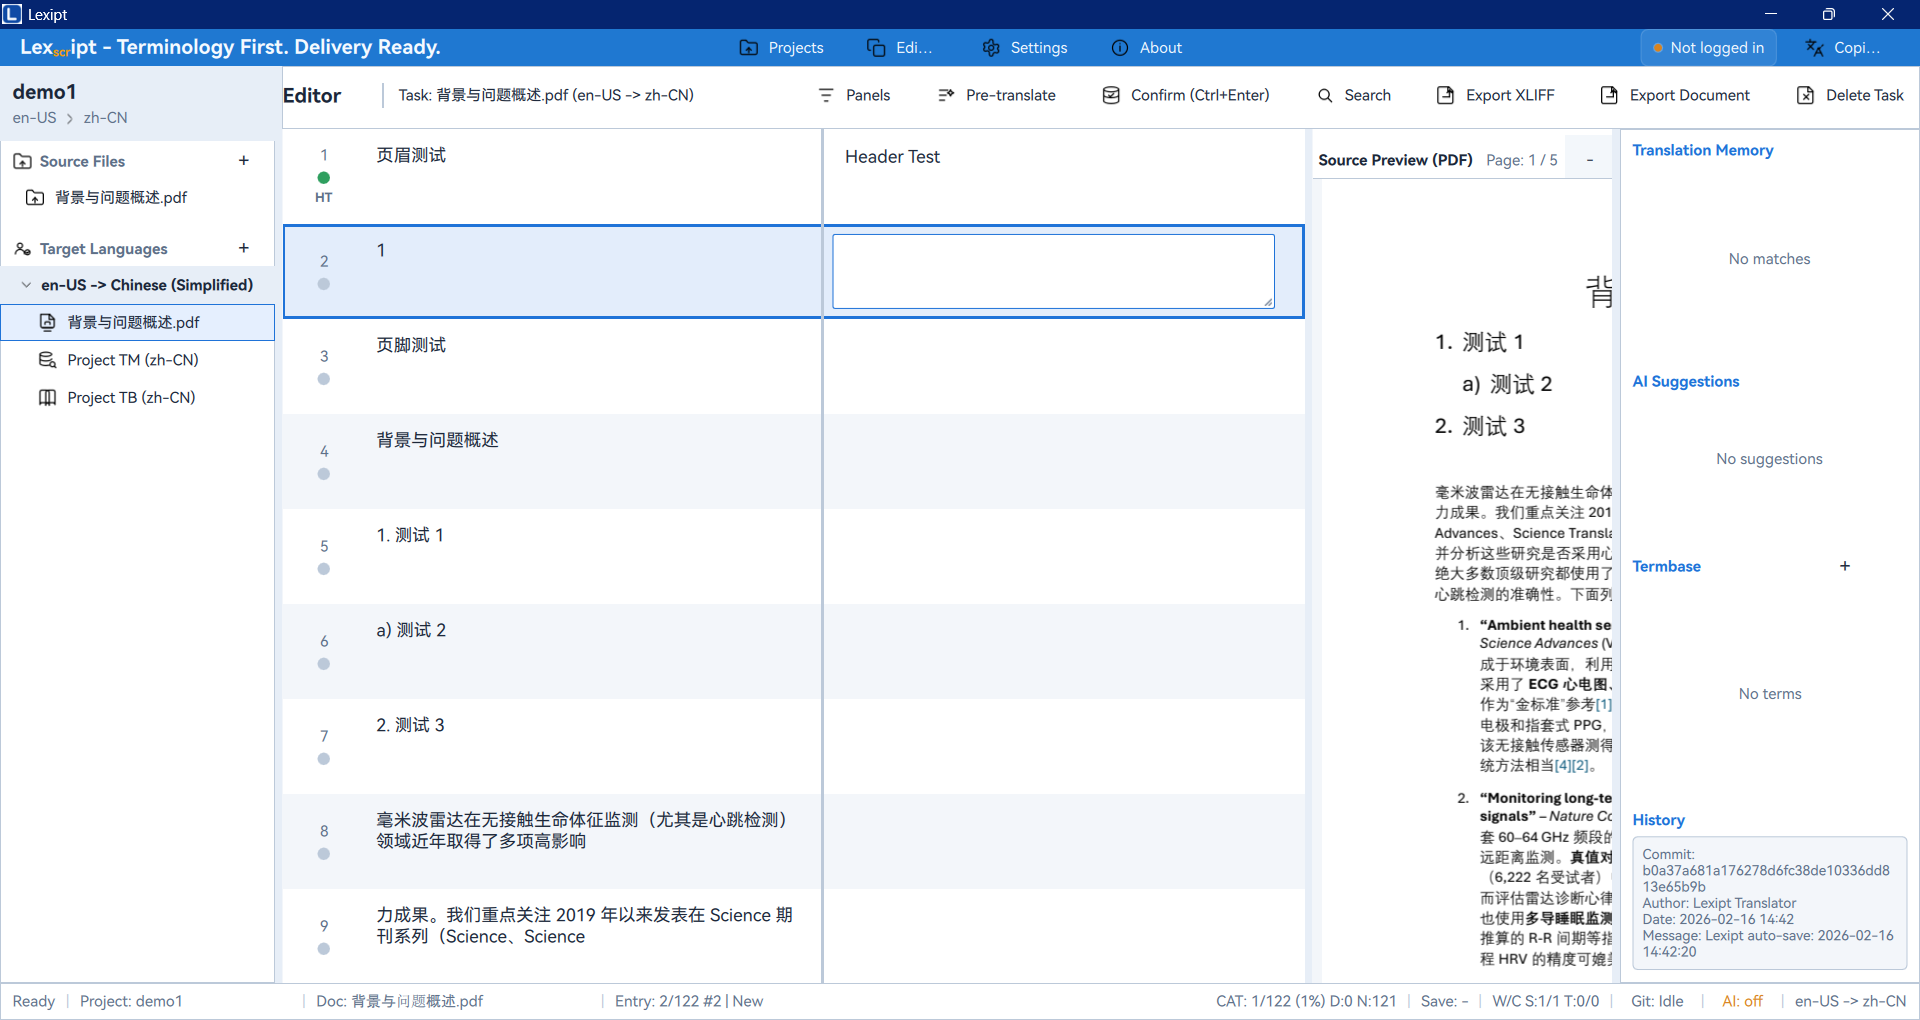Collapse the en-US -> Chinese (Simplified) node

(x=26, y=285)
